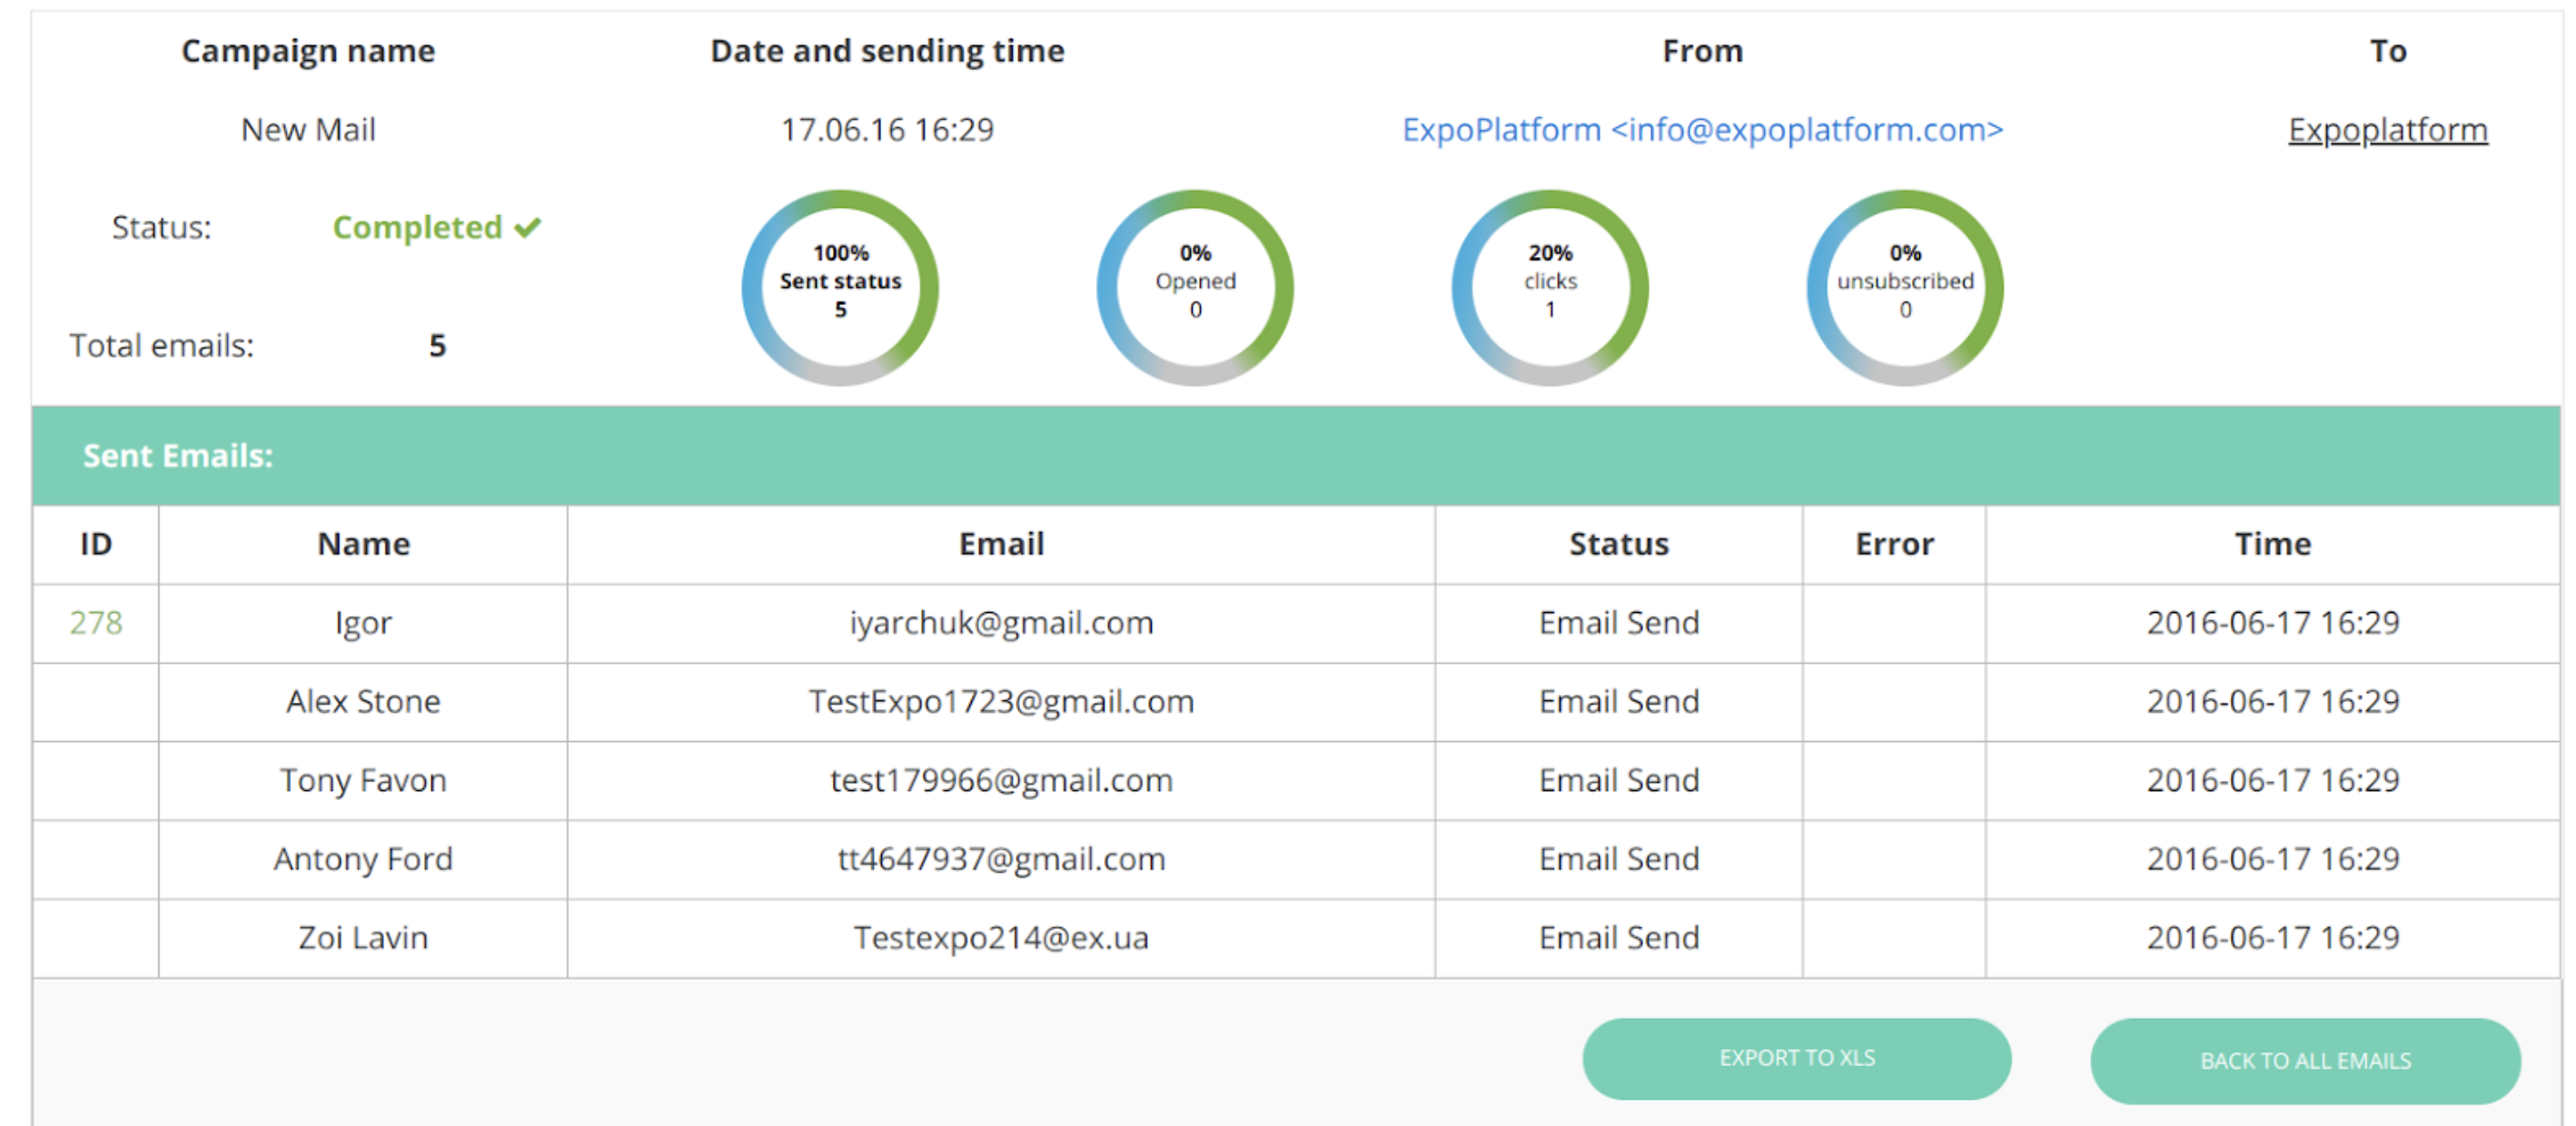Click the Error column header
The width and height of the screenshot is (2576, 1126).
pyautogui.click(x=1894, y=544)
